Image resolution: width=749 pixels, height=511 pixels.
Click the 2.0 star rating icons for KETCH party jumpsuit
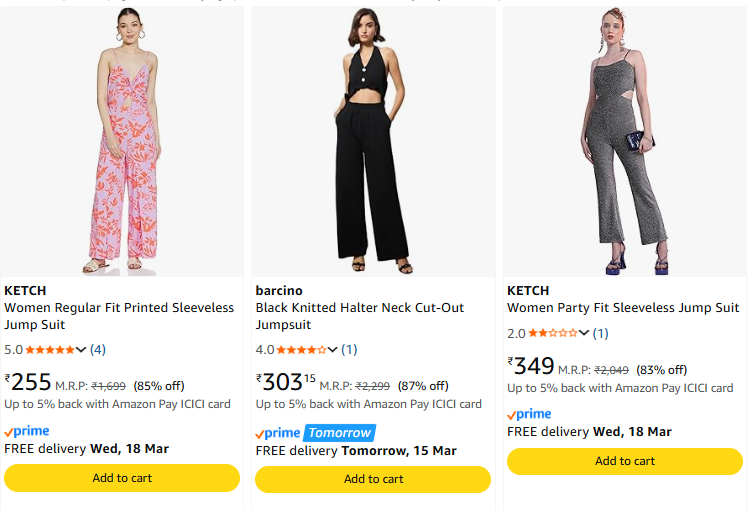click(x=552, y=333)
